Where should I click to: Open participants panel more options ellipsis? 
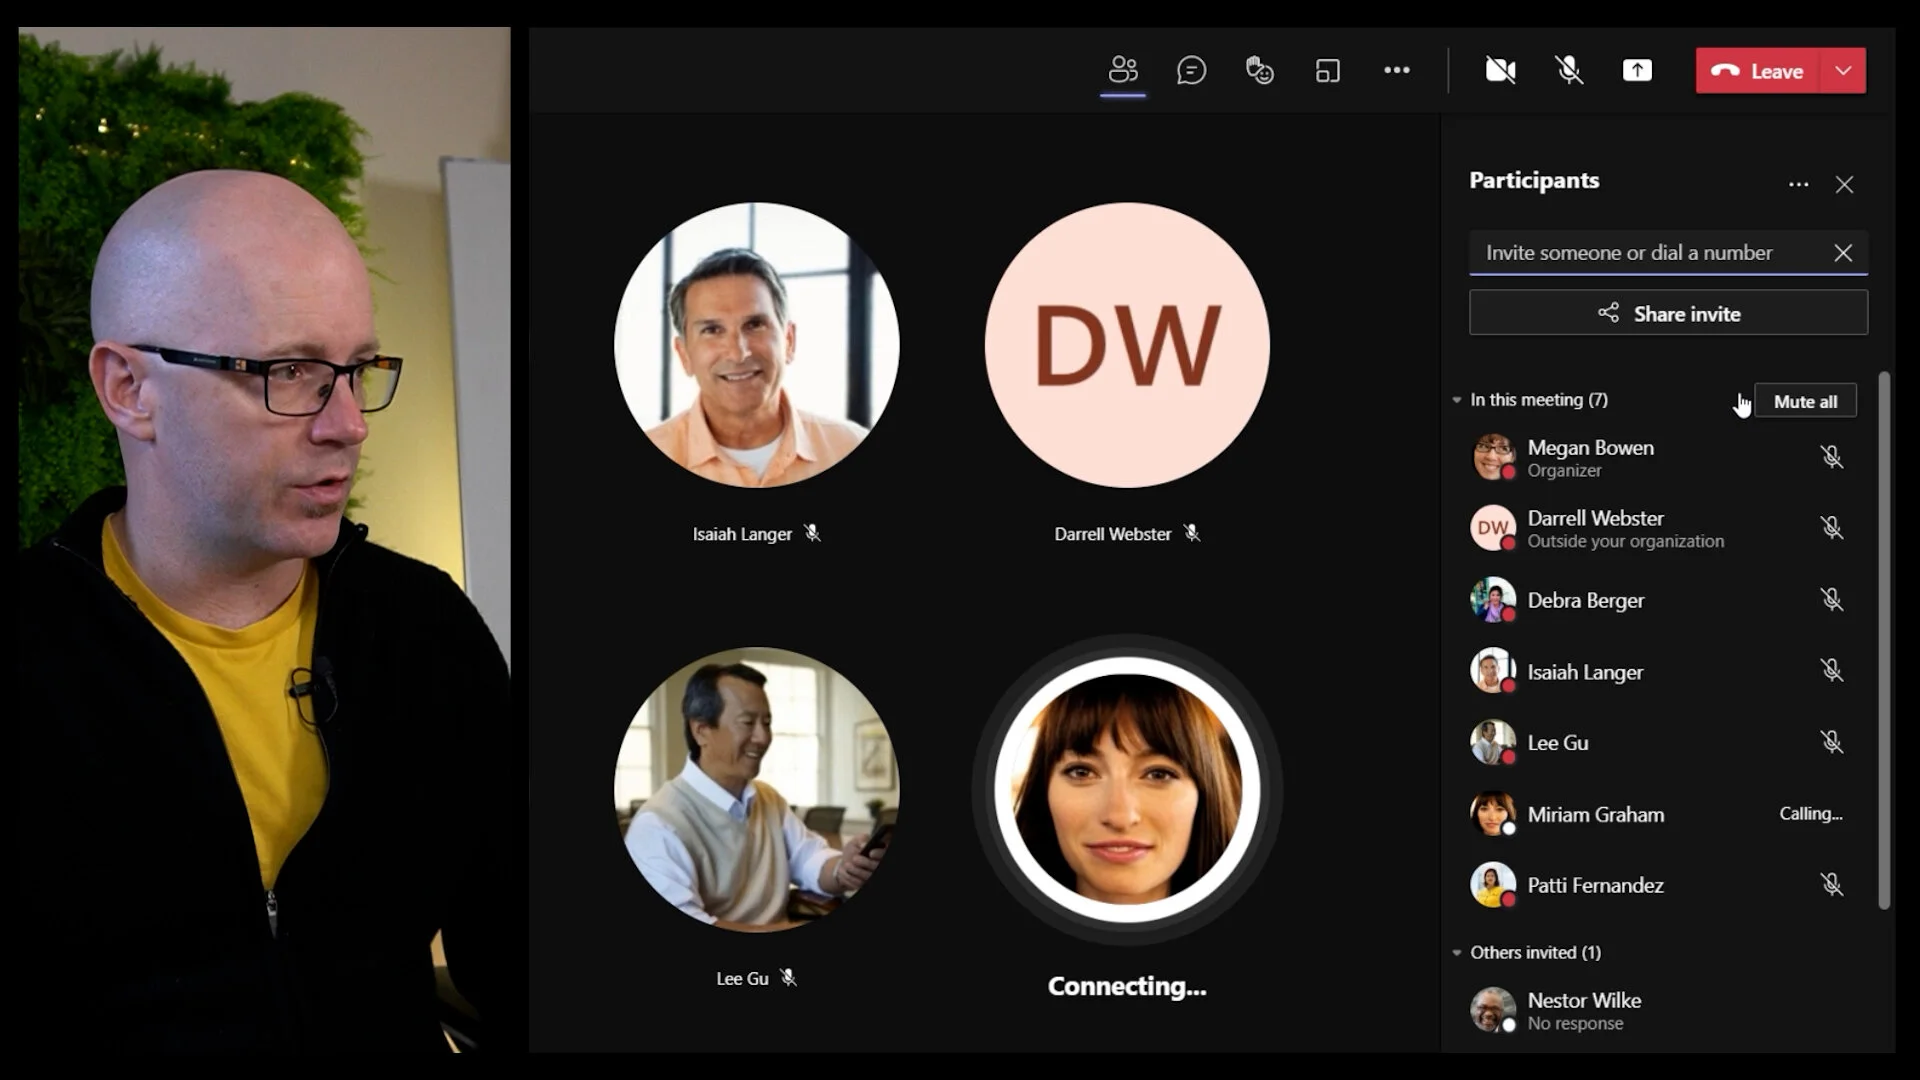(1798, 185)
